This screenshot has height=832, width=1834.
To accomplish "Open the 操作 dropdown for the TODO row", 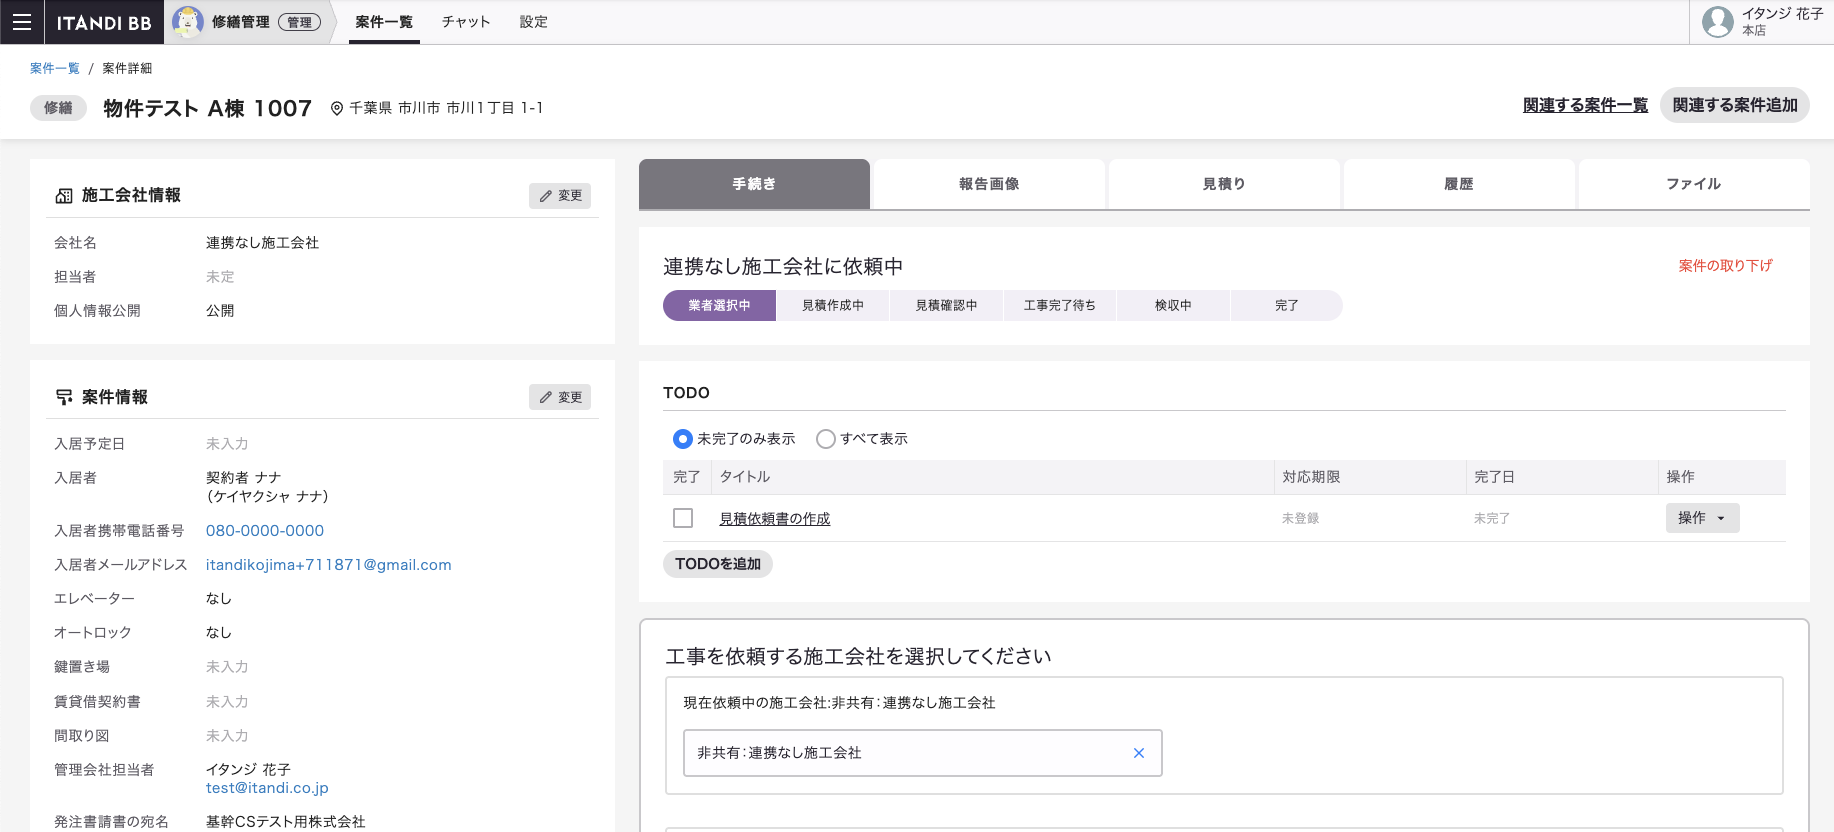I will (x=1702, y=518).
